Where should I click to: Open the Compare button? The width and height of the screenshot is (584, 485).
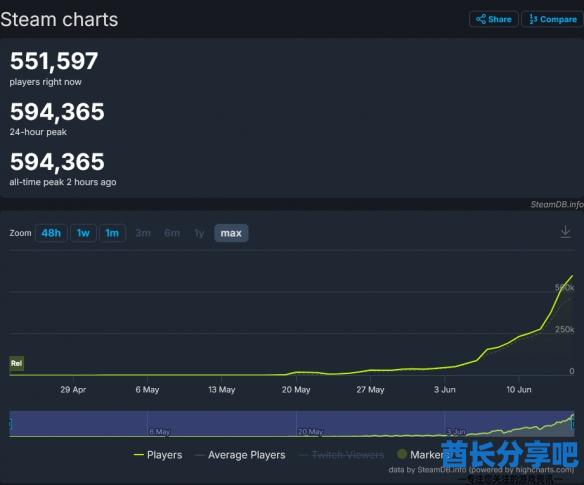click(552, 19)
